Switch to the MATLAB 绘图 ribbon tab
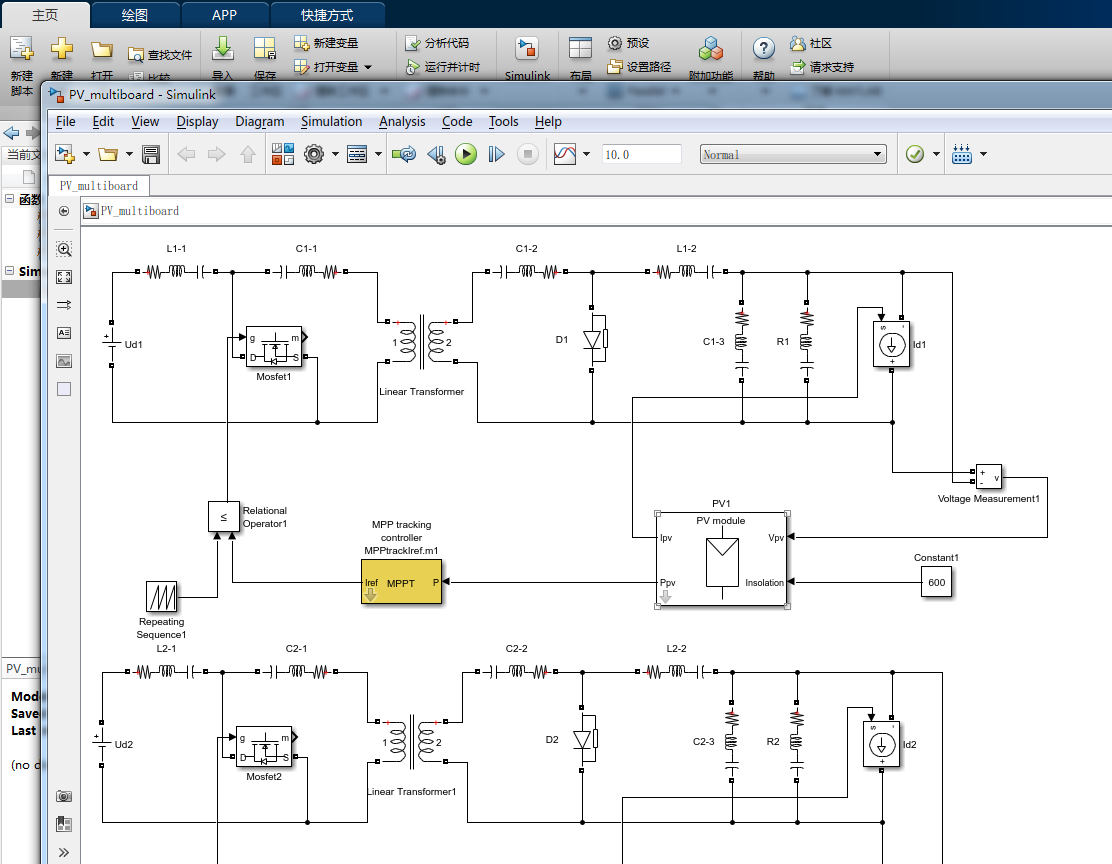The height and width of the screenshot is (864, 1112). tap(135, 15)
